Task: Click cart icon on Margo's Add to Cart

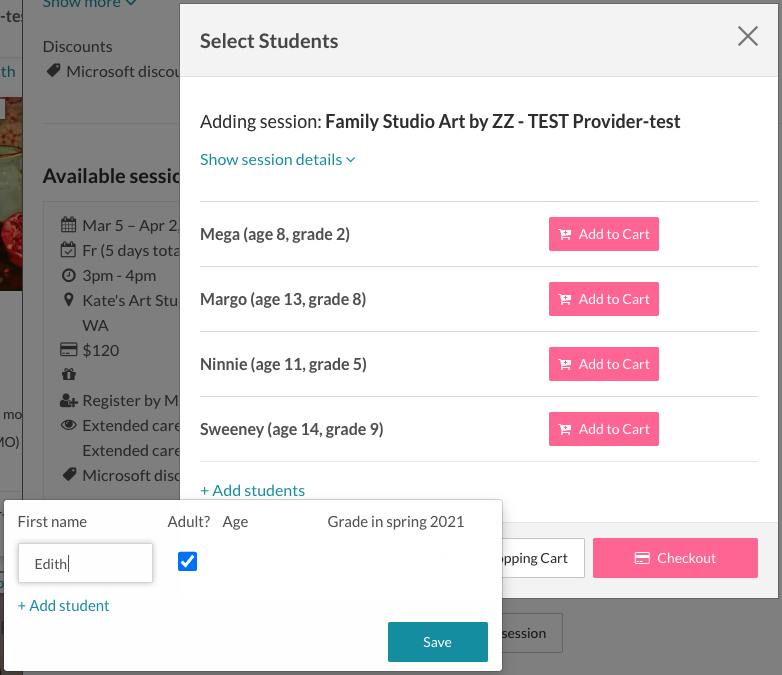Action: click(565, 300)
